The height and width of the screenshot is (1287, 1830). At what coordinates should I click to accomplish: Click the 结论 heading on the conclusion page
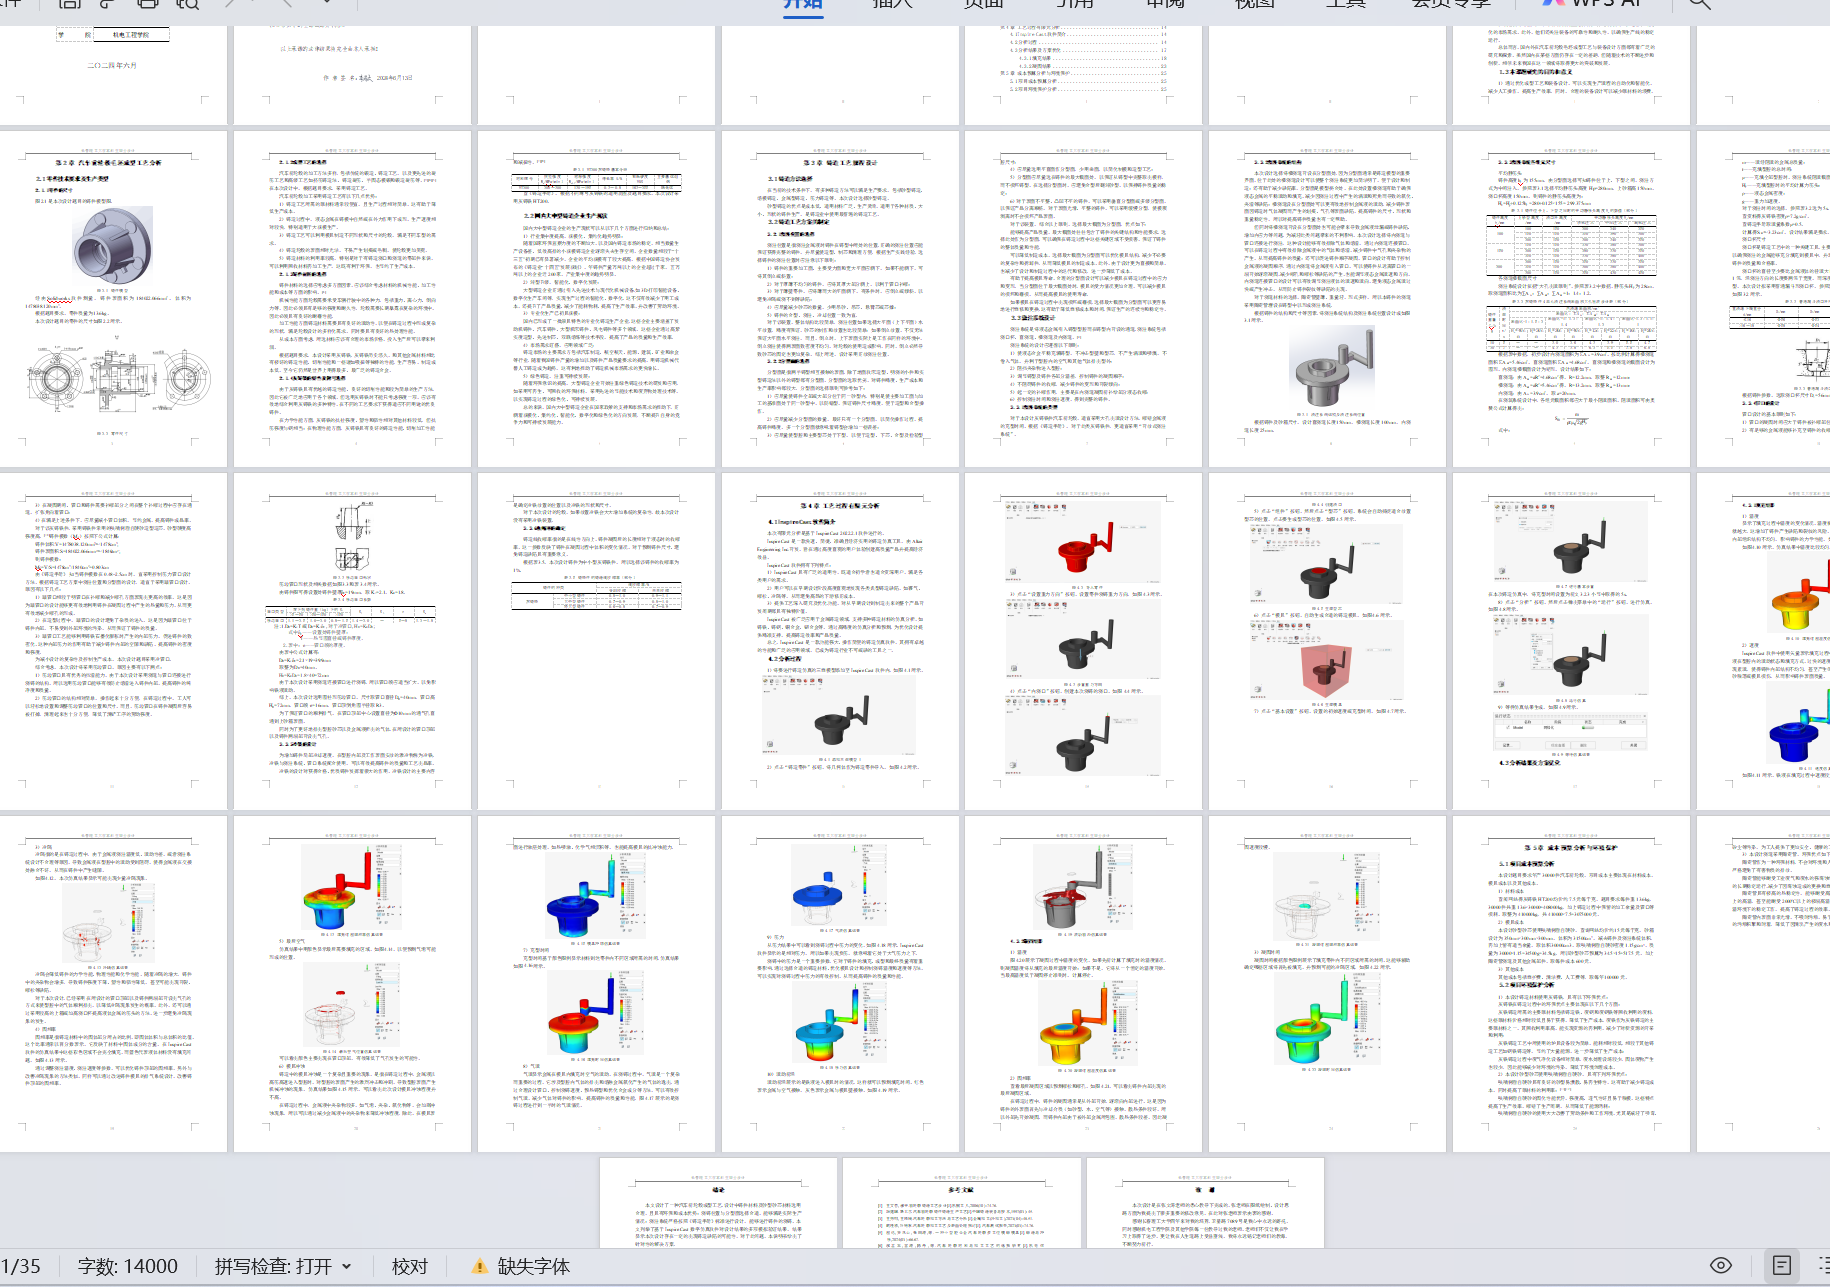pyautogui.click(x=718, y=1190)
